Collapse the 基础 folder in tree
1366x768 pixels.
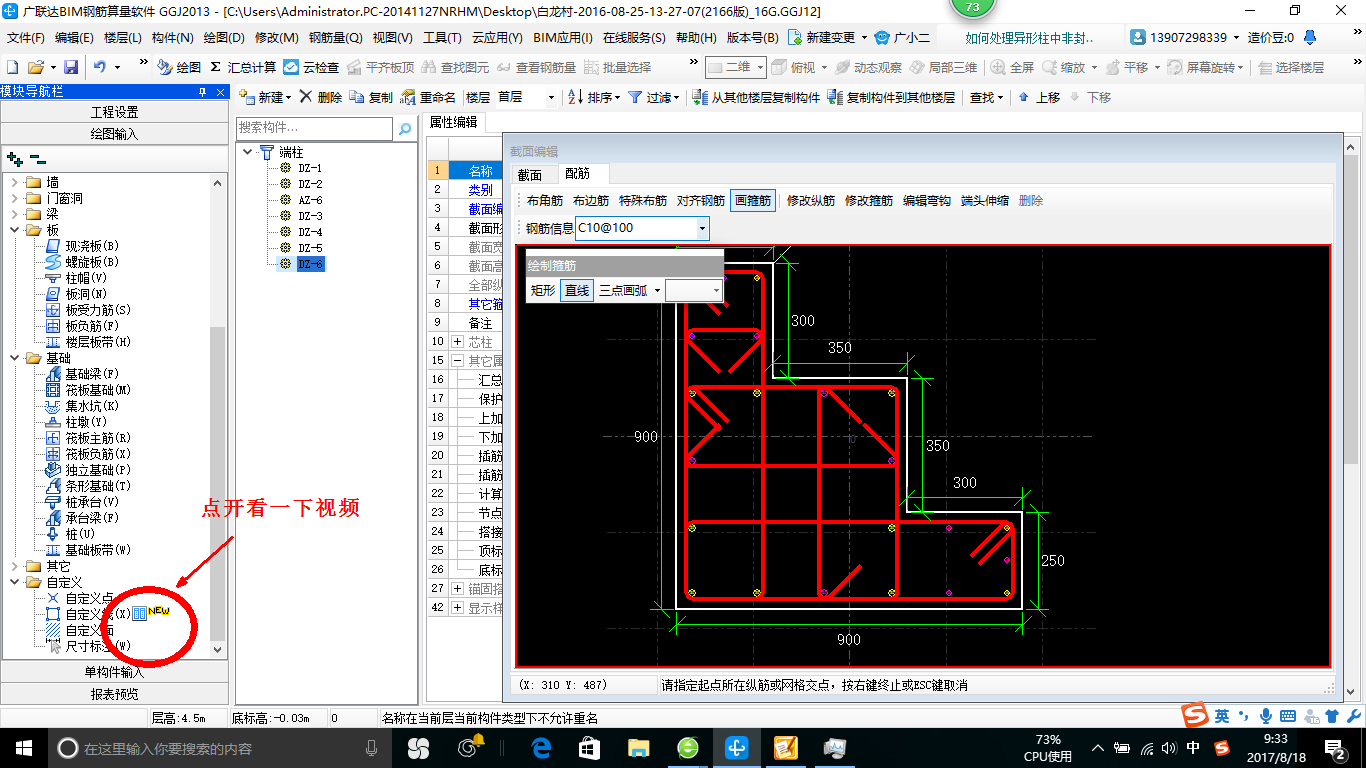pos(15,358)
